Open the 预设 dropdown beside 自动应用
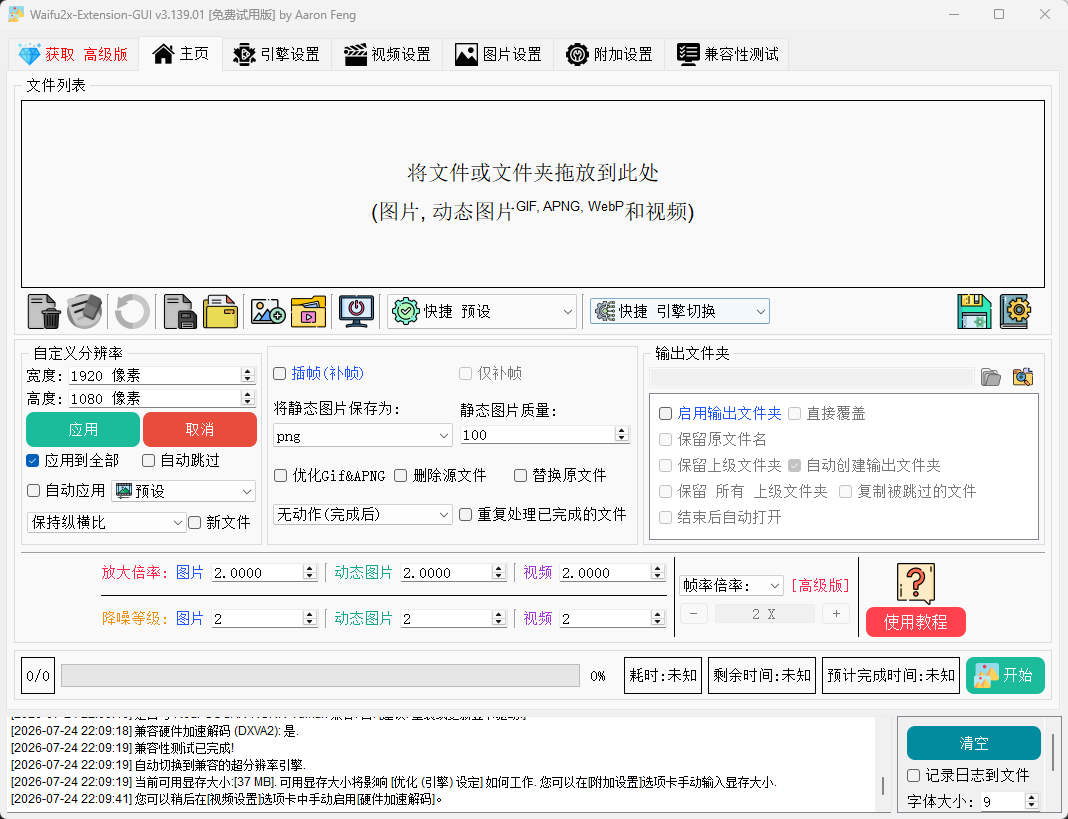This screenshot has height=819, width=1068. tap(184, 491)
